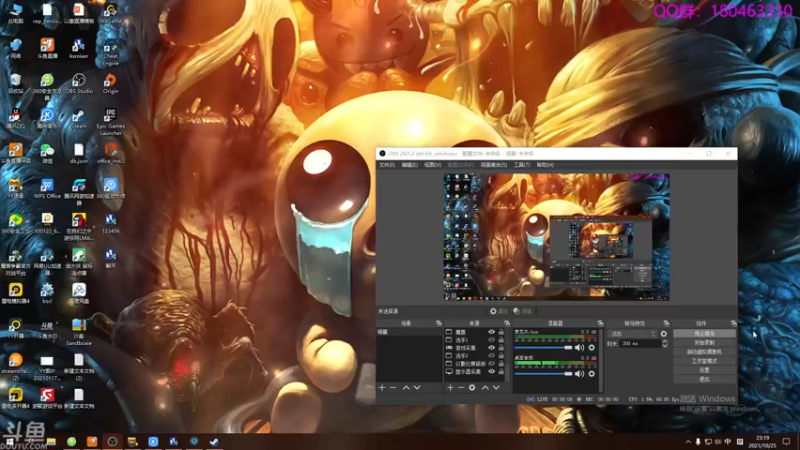The height and width of the screenshot is (450, 800).
Task: Toggle visibility of the 游戏采集 source
Action: [491, 348]
